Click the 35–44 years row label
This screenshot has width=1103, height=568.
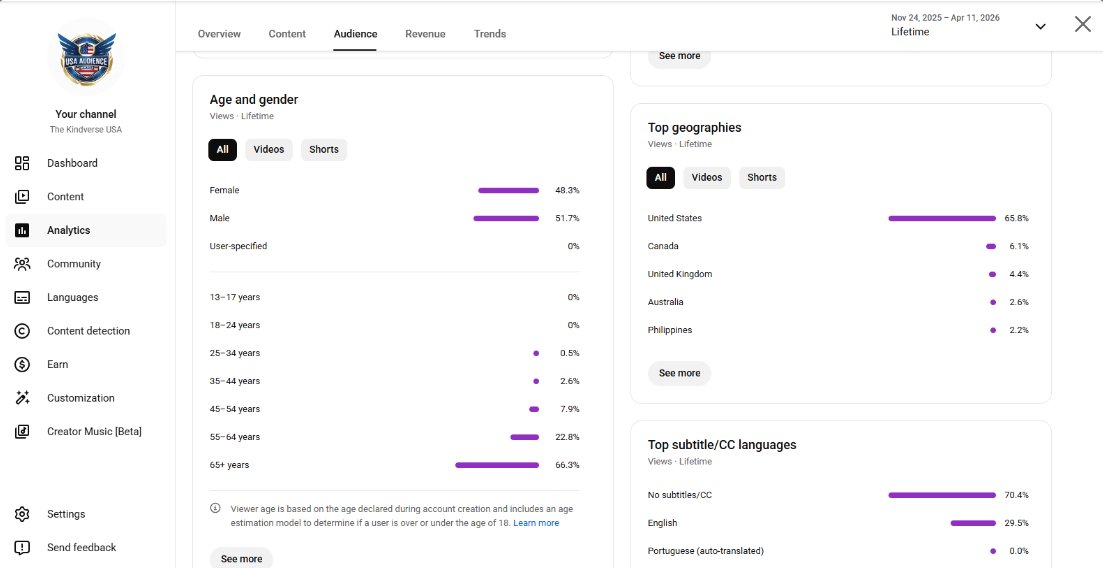coord(235,381)
